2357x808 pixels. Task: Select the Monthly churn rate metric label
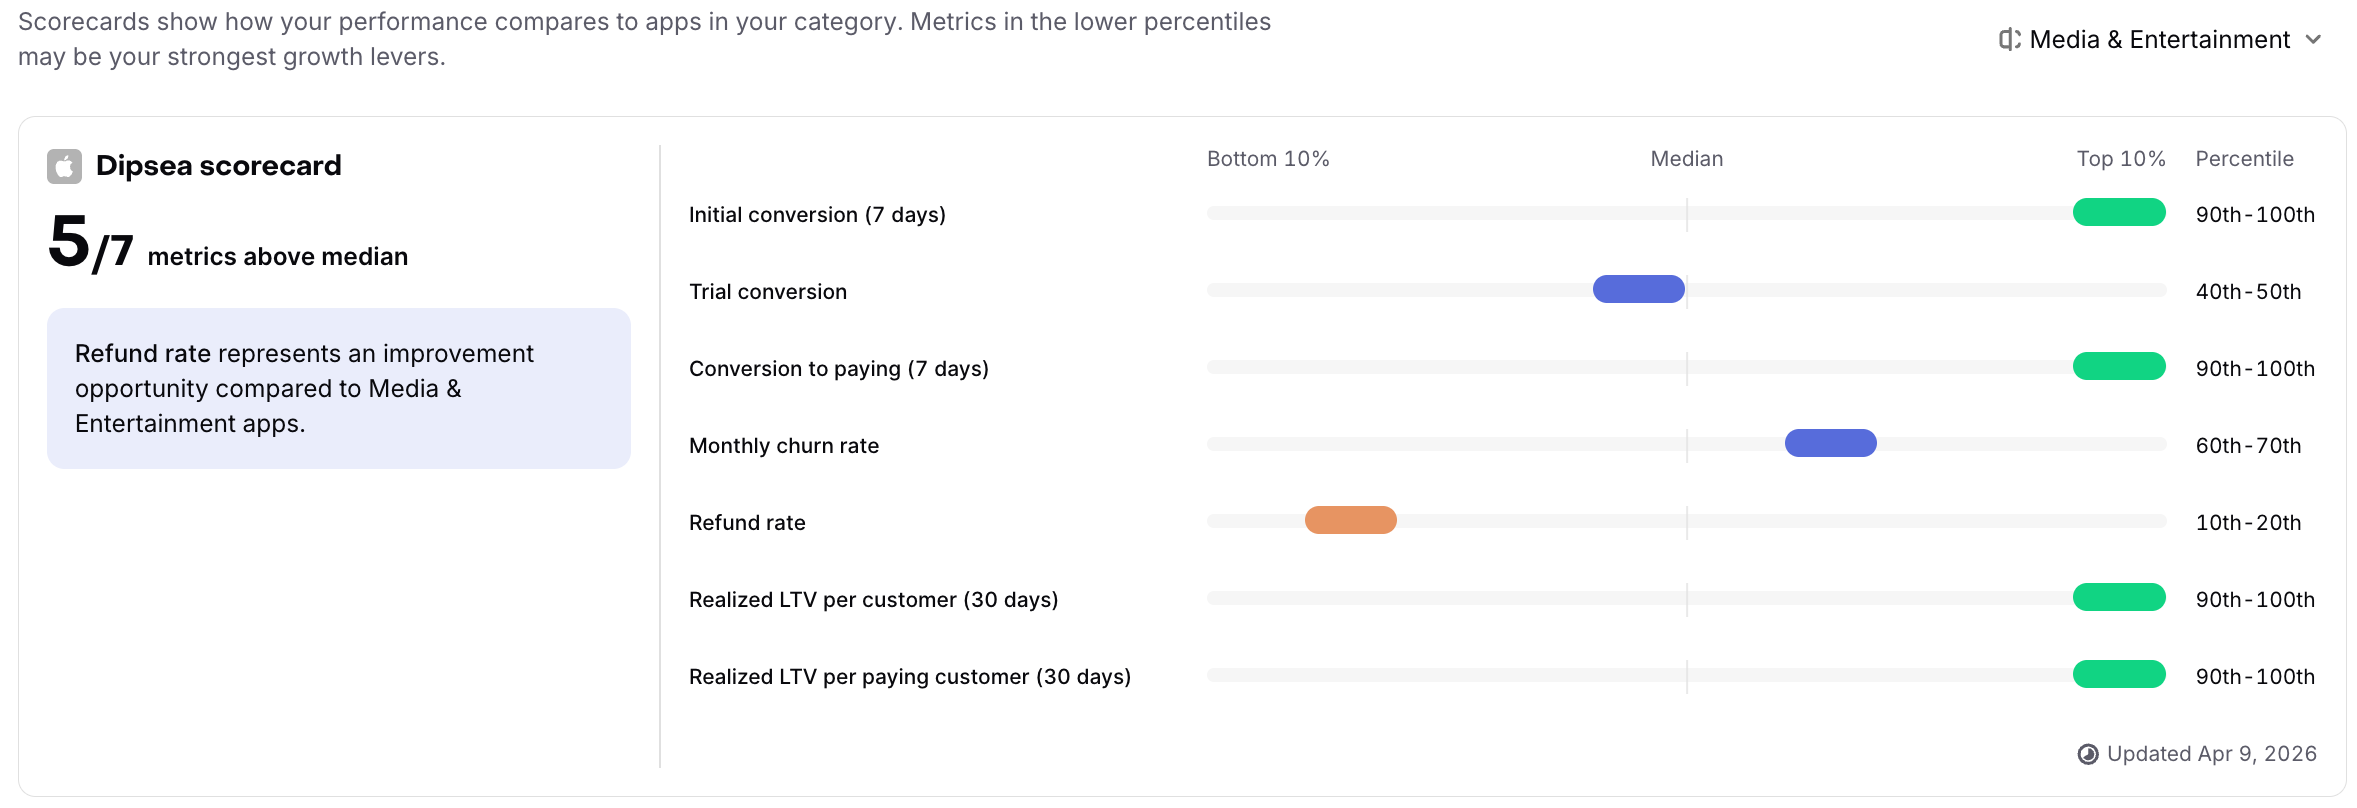coord(784,445)
